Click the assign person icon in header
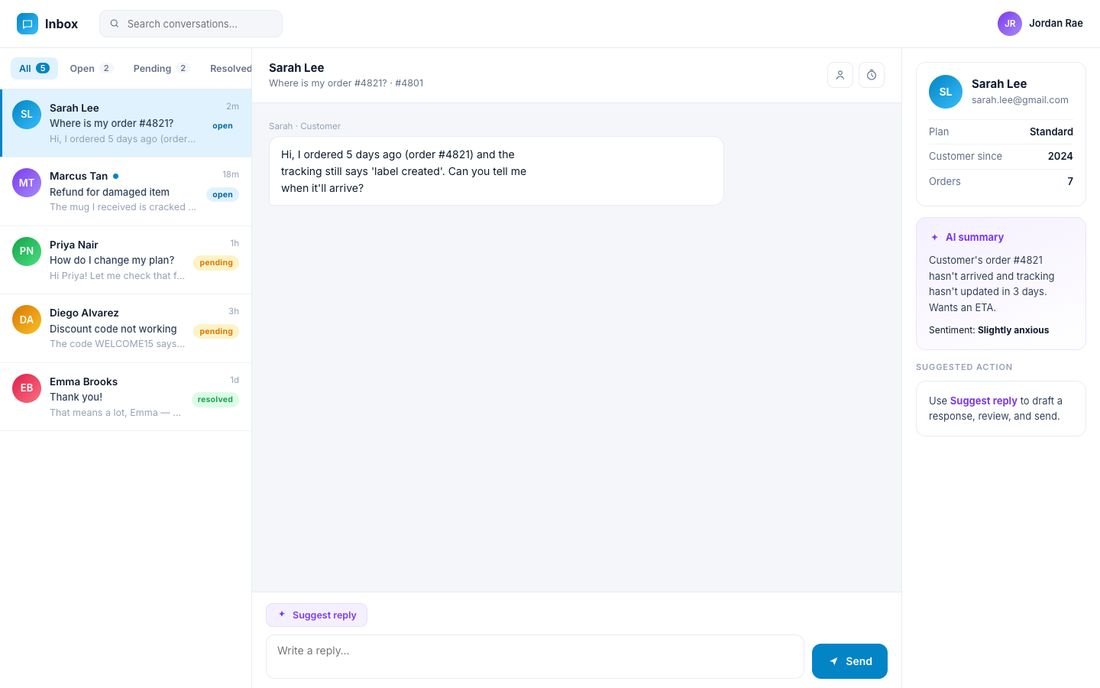 [x=840, y=75]
